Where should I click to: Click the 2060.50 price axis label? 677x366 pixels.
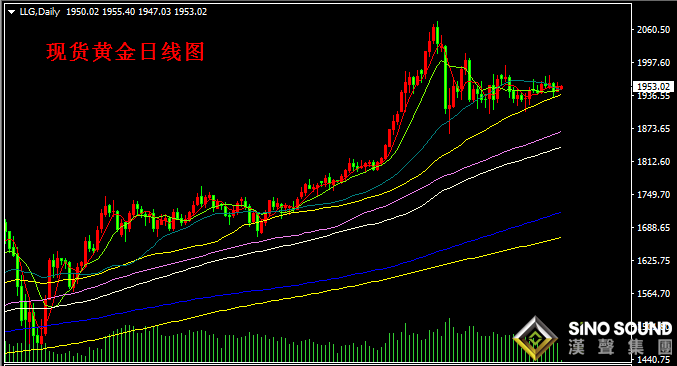(654, 29)
